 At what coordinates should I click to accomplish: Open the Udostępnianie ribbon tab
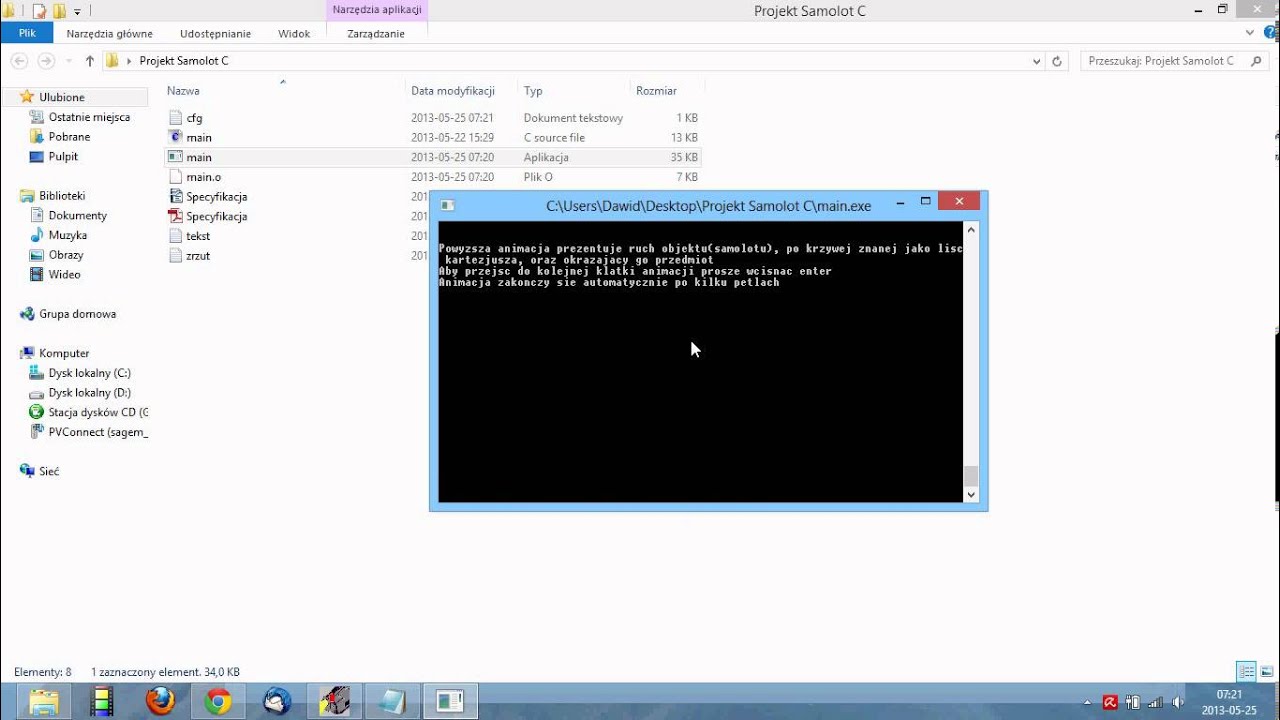click(215, 33)
